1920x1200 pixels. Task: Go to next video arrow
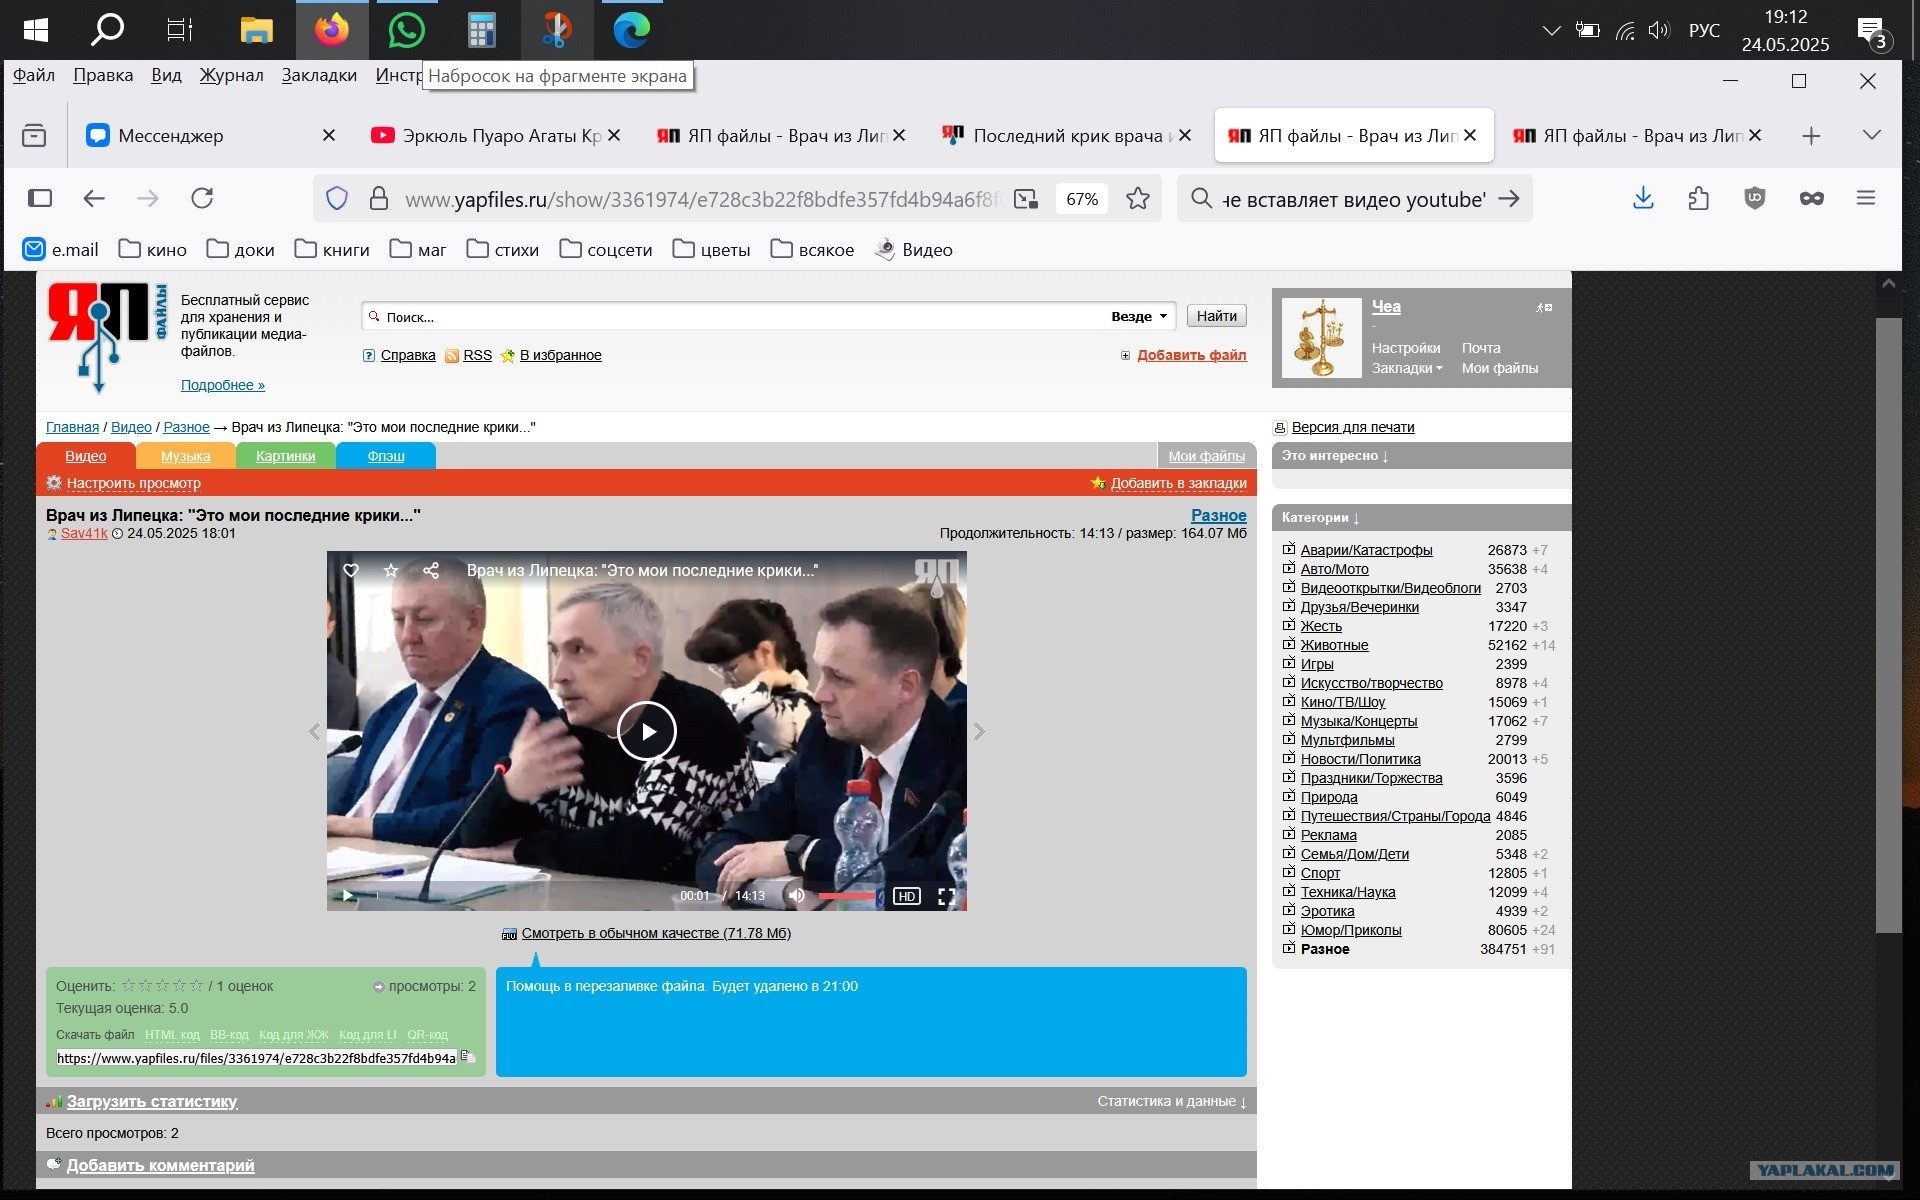tap(979, 732)
